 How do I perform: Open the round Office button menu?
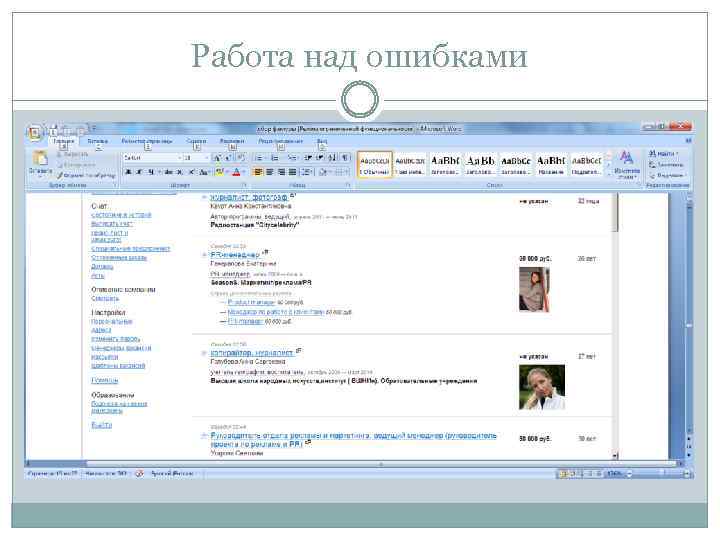(x=35, y=133)
